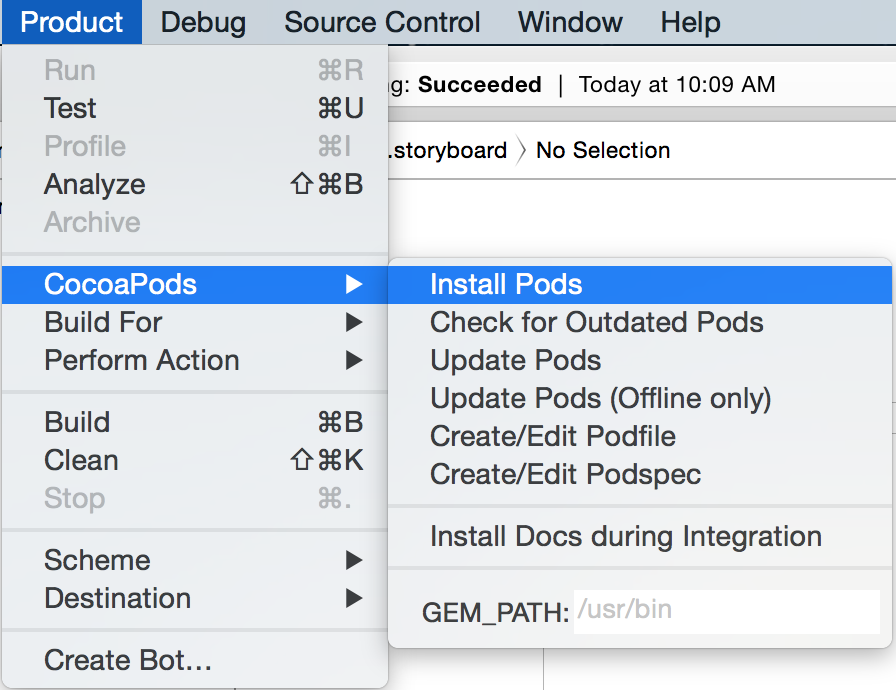This screenshot has height=690, width=896.
Task: Open Create/Edit Podfile option
Action: [552, 436]
